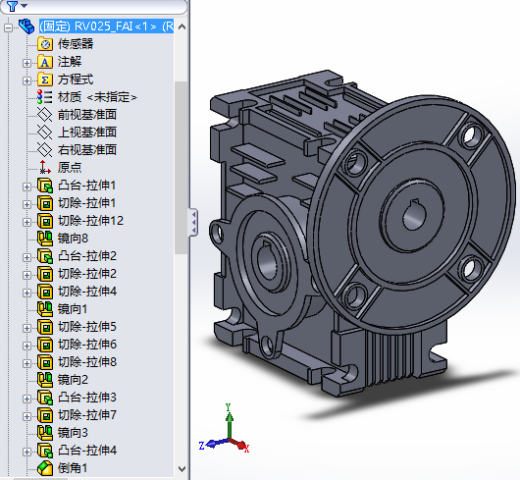Click the 切除-拉伸8 cut extrude icon
This screenshot has height=480, width=520.
point(45,362)
